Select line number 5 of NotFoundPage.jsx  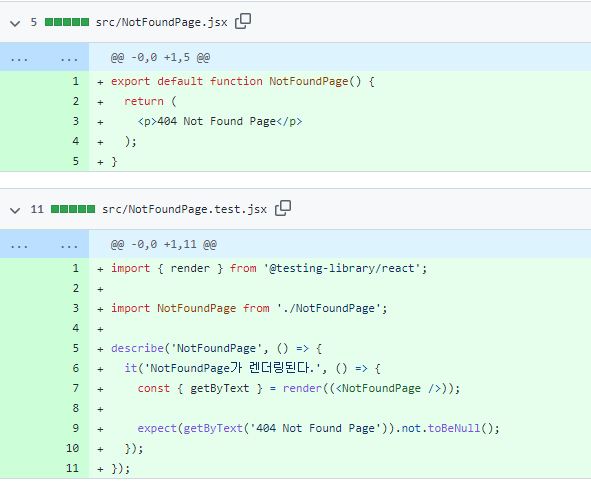[75, 161]
